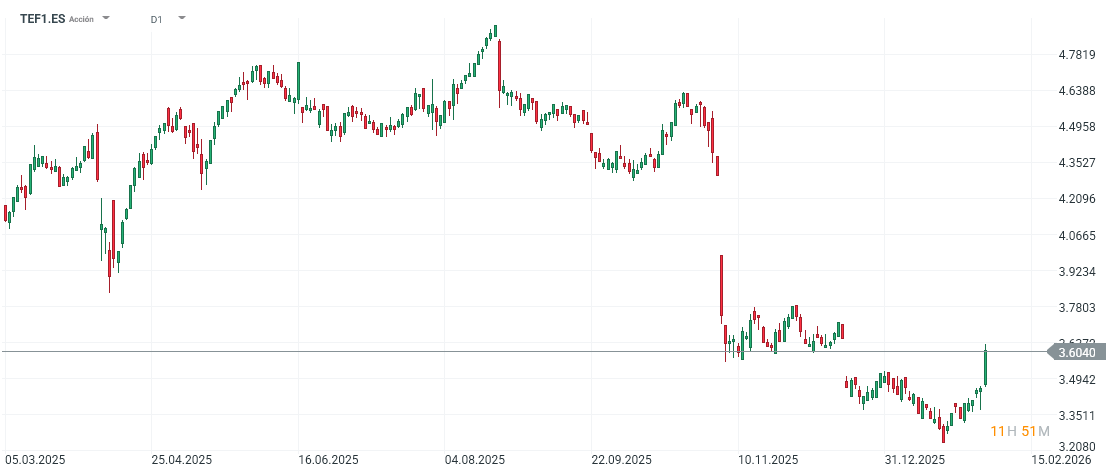Click the 4.2096 price scale value
The height and width of the screenshot is (476, 1119).
(x=1076, y=199)
